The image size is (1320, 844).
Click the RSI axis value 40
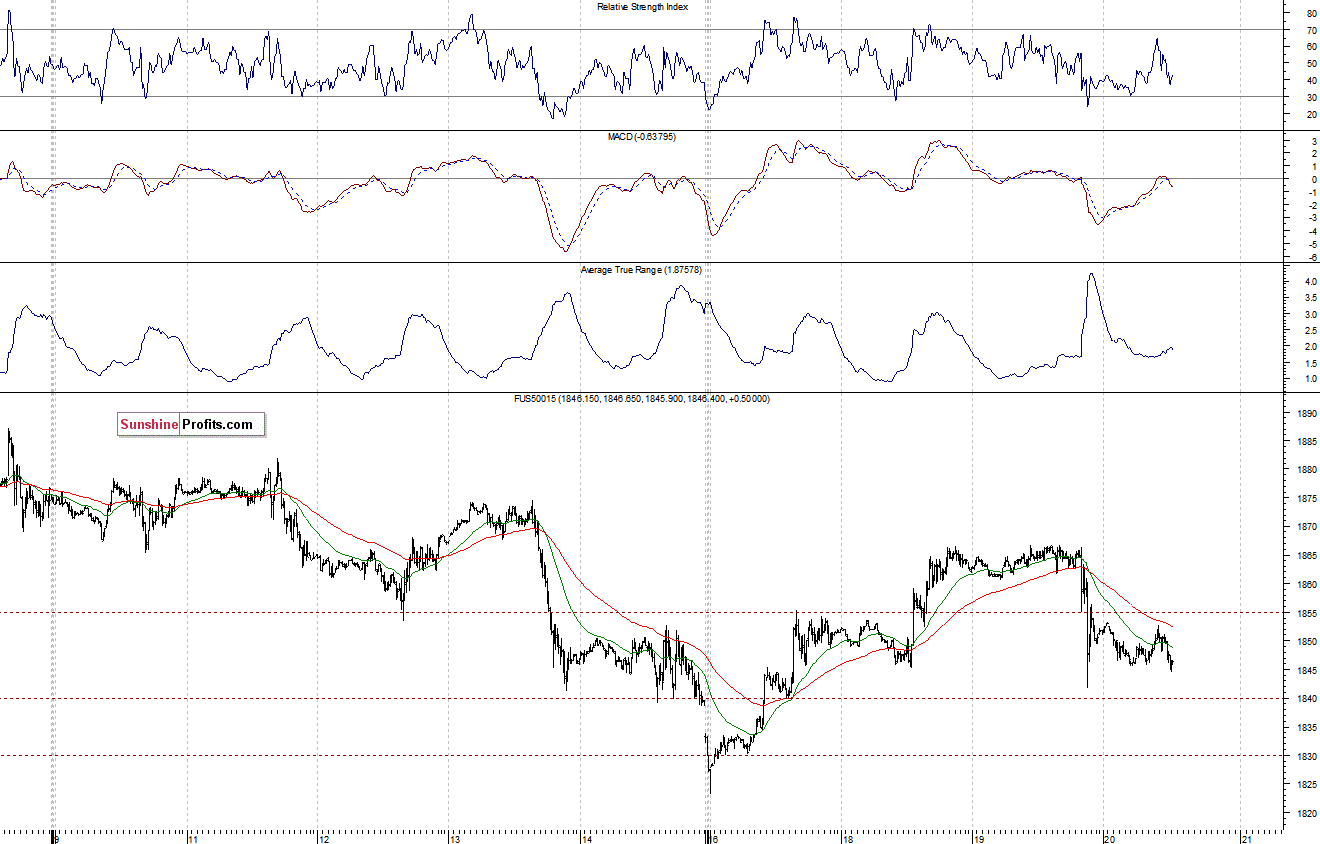[1311, 81]
